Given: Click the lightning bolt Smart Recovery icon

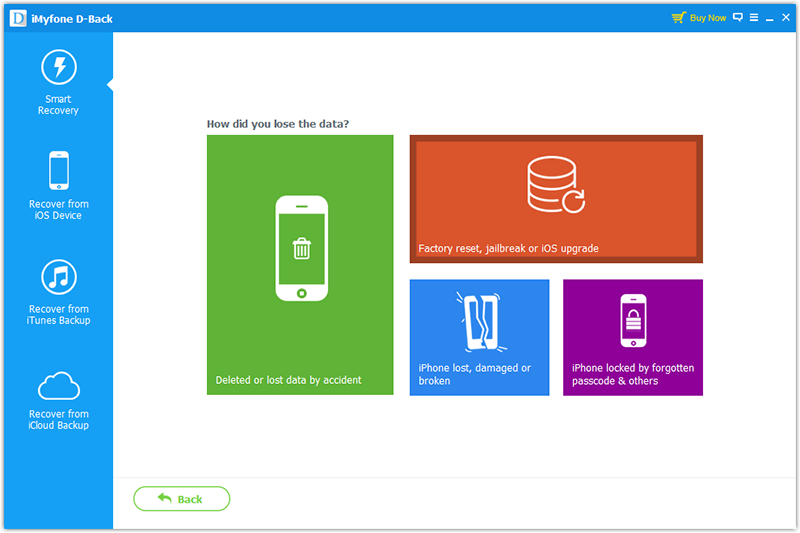Looking at the screenshot, I should pos(59,67).
